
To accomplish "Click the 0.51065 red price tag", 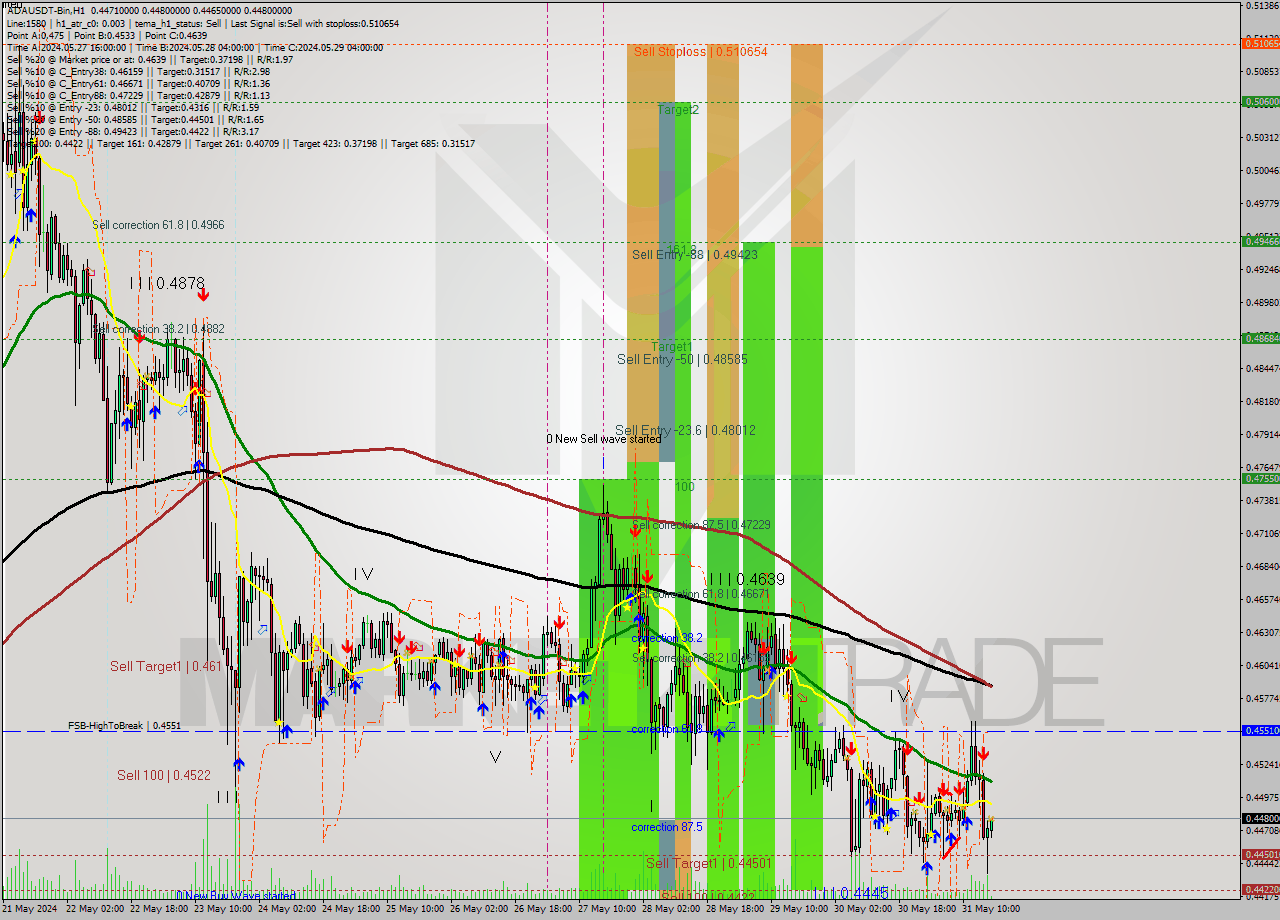I will coord(1260,43).
